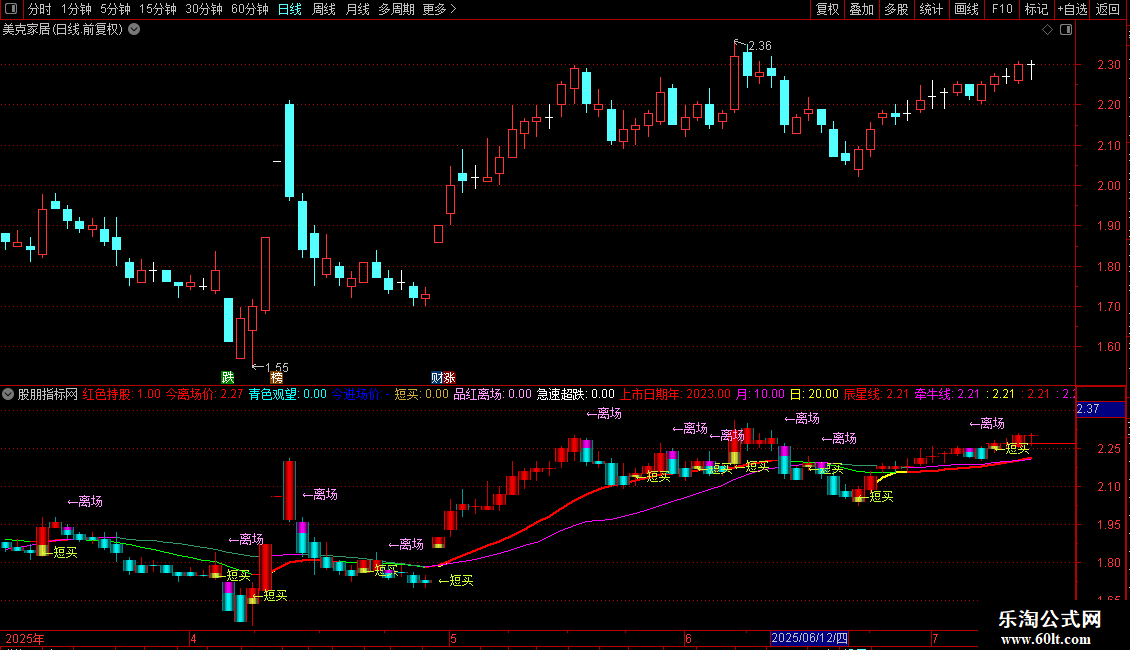Viewport: 1130px width, 650px height.
Task: Open the 复权 adjustment option
Action: click(827, 9)
